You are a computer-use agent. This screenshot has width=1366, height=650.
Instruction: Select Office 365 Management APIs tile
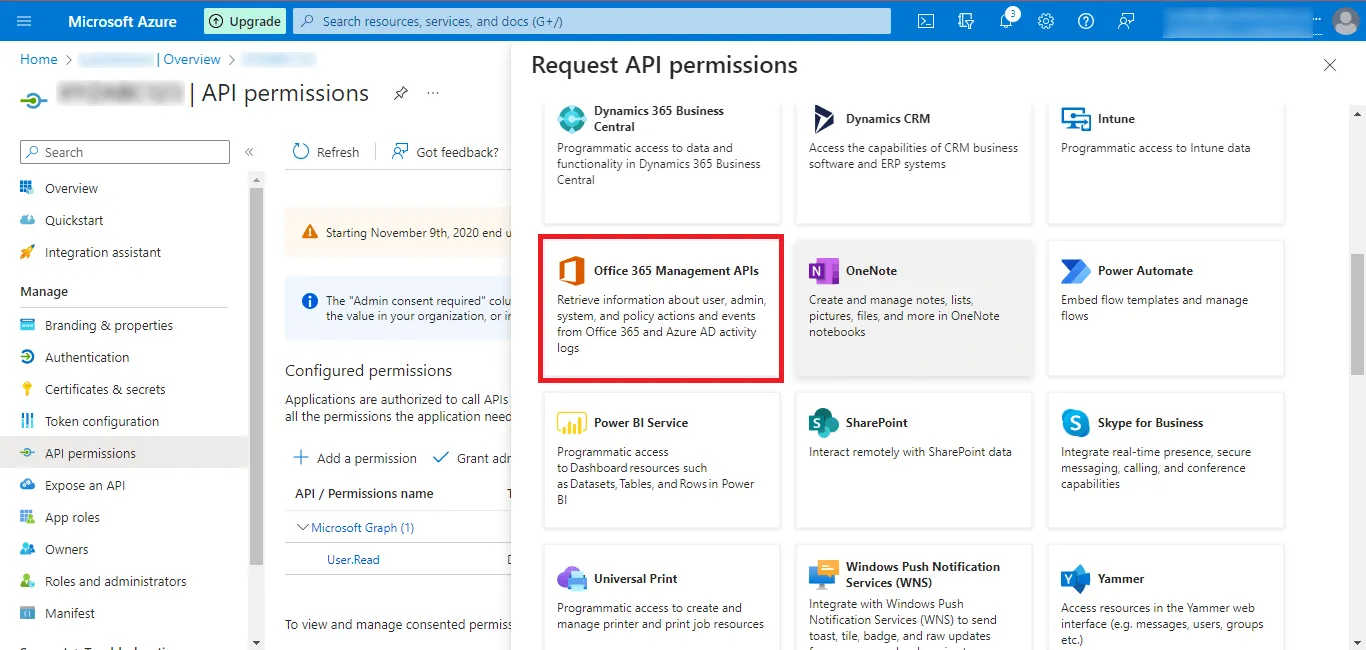[x=660, y=308]
